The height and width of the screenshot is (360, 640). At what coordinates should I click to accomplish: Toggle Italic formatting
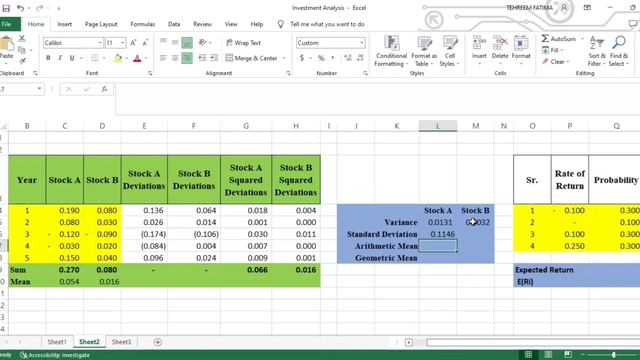tap(60, 58)
